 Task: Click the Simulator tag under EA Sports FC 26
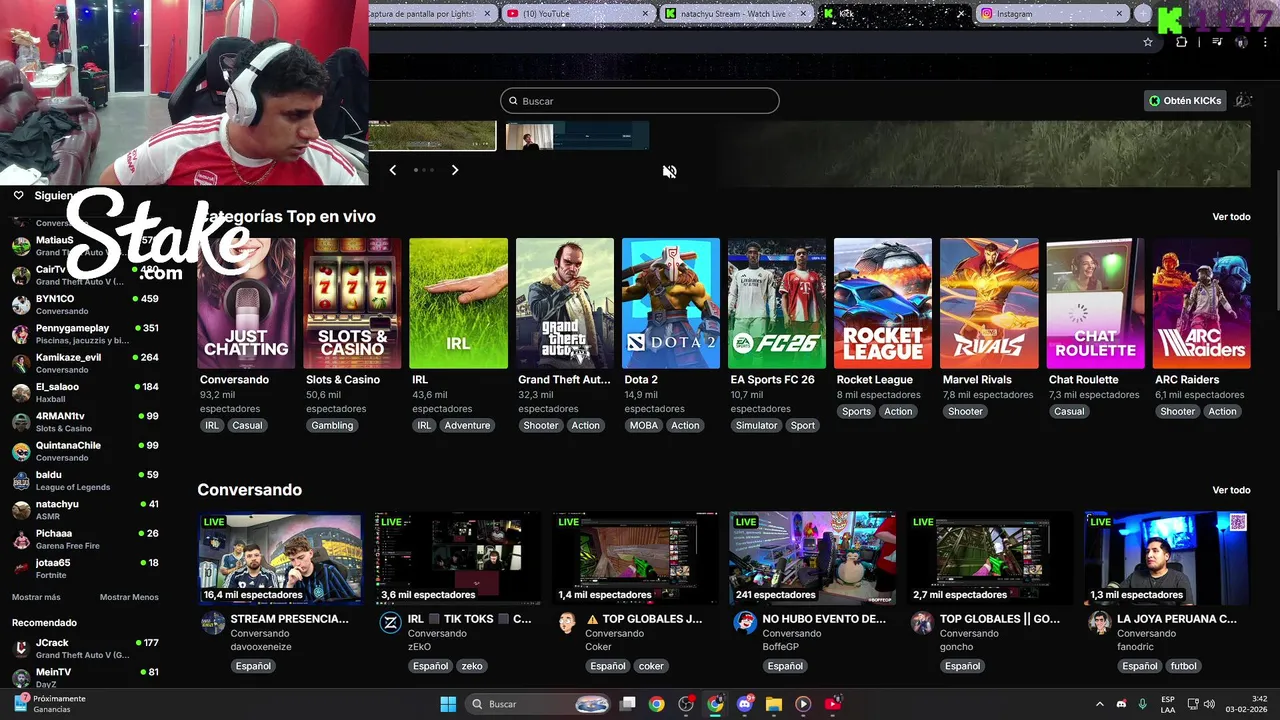756,425
